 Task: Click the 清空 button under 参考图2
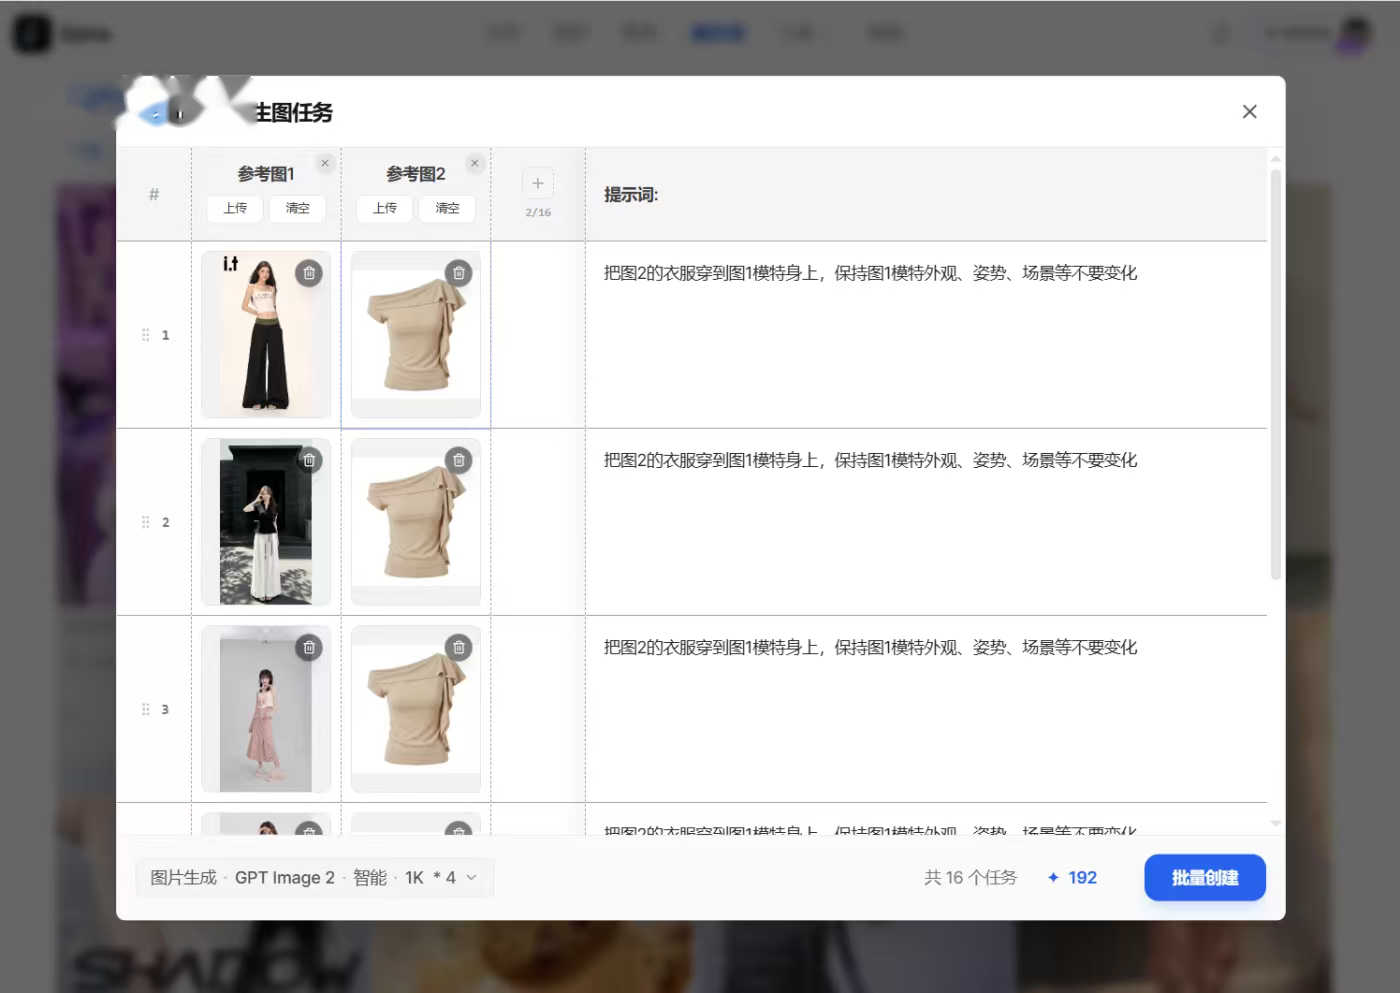(448, 208)
